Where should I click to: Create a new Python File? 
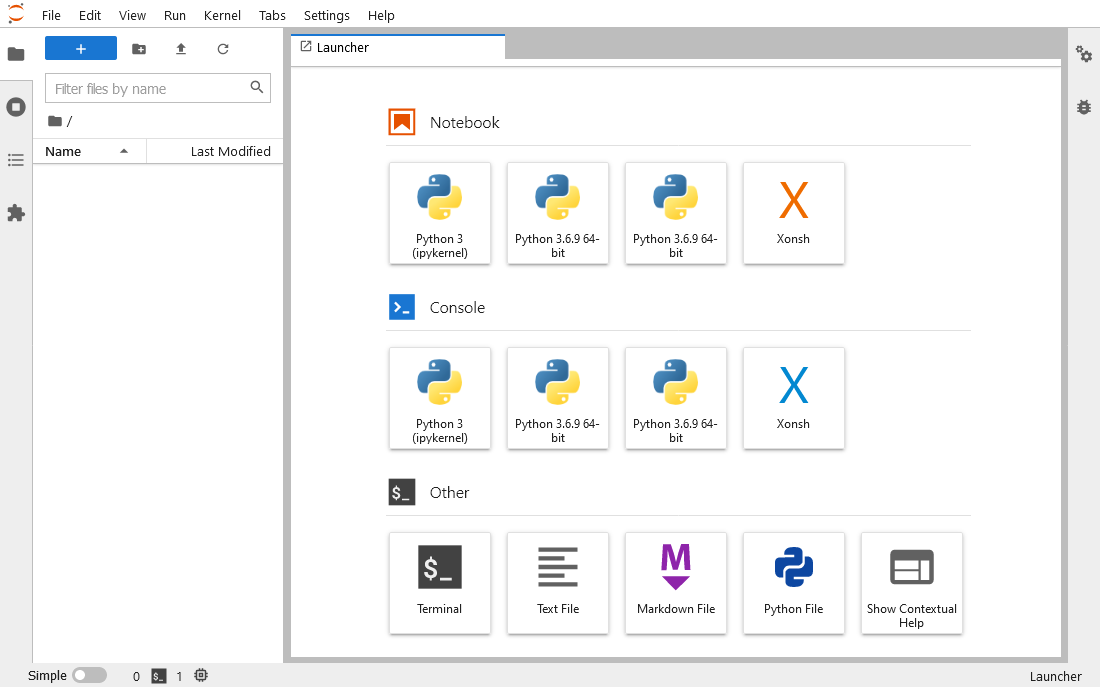[x=793, y=583]
